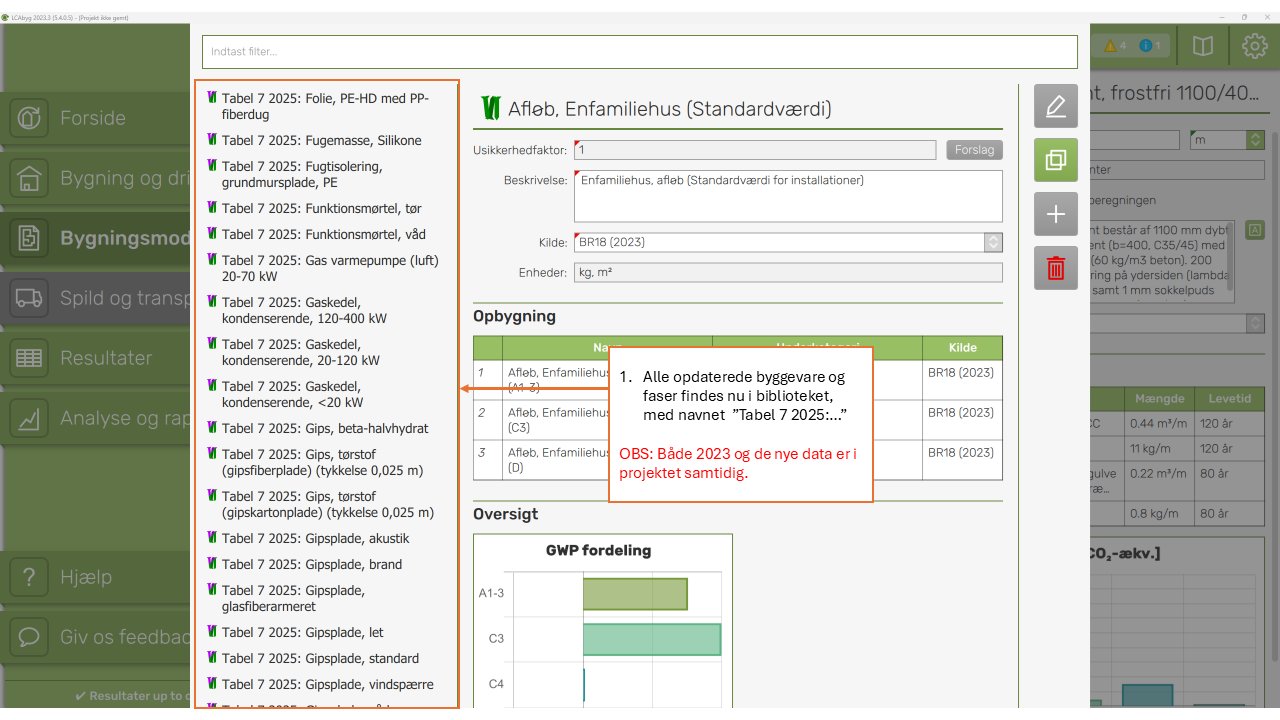Viewport: 1280px width, 720px height.
Task: Select Tabel 7 2025: Gipsplade, akustik
Action: pyautogui.click(x=315, y=538)
